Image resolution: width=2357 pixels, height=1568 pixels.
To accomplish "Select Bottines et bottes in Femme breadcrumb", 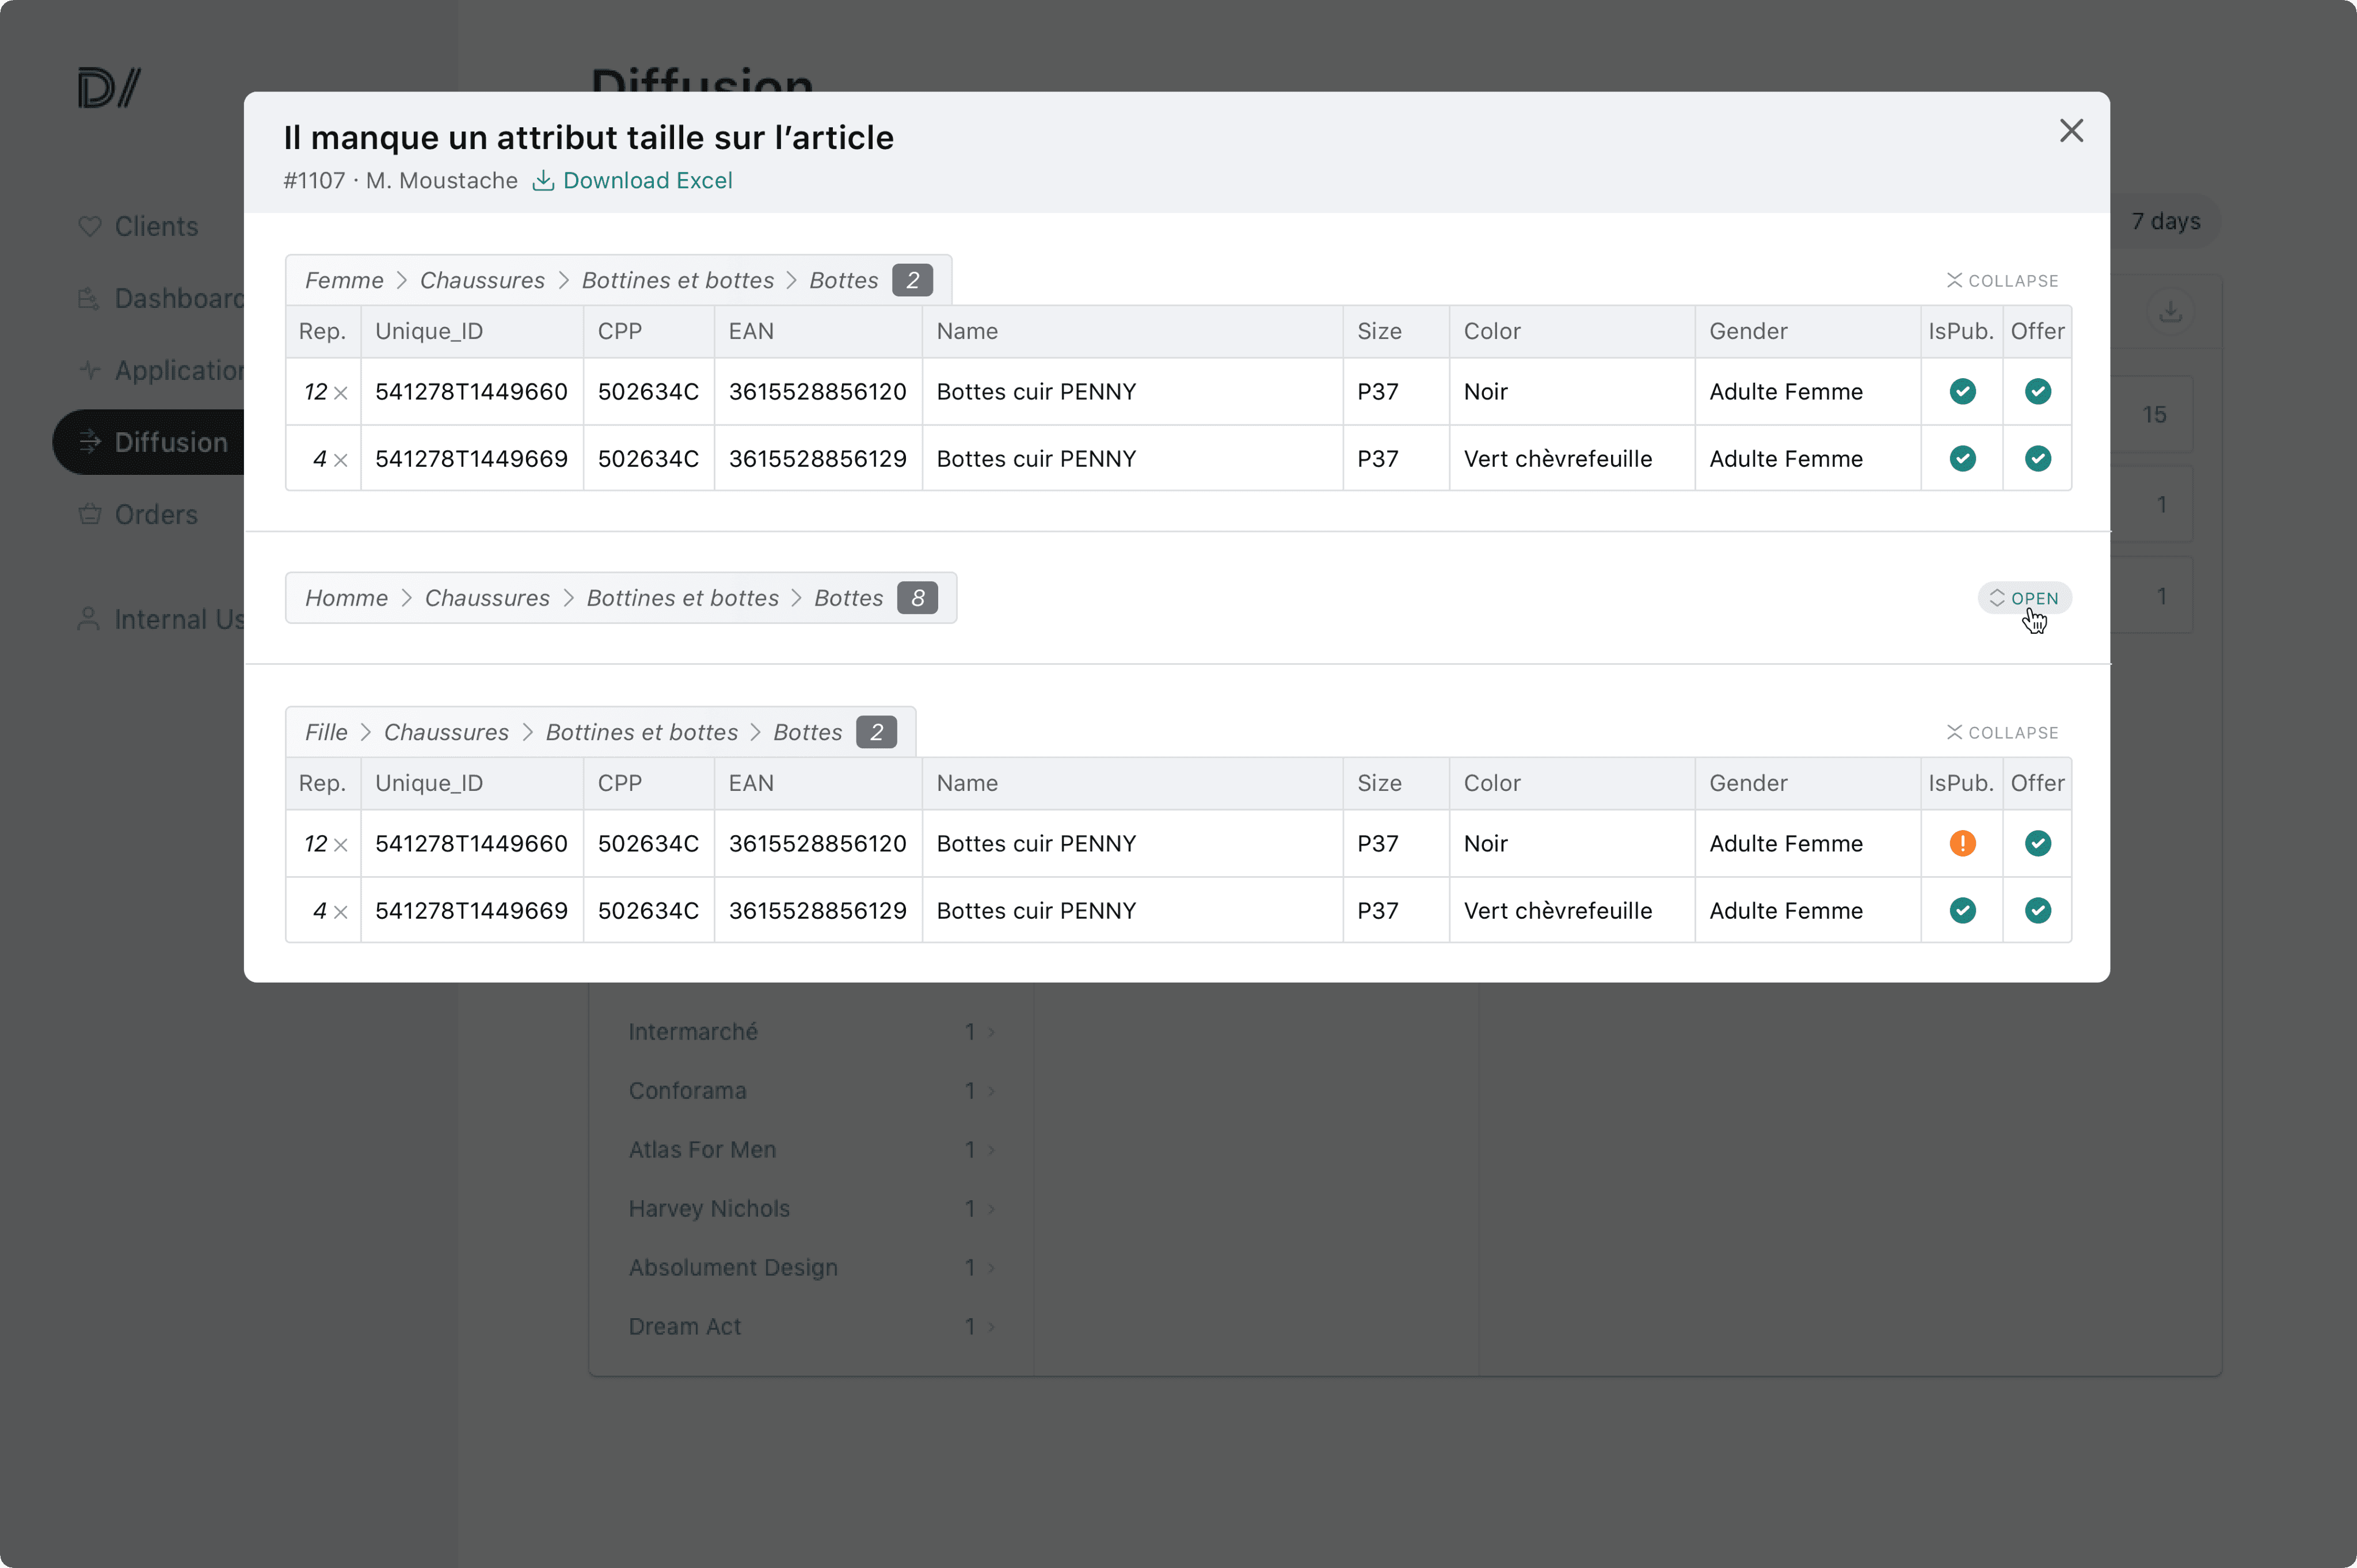I will [678, 280].
